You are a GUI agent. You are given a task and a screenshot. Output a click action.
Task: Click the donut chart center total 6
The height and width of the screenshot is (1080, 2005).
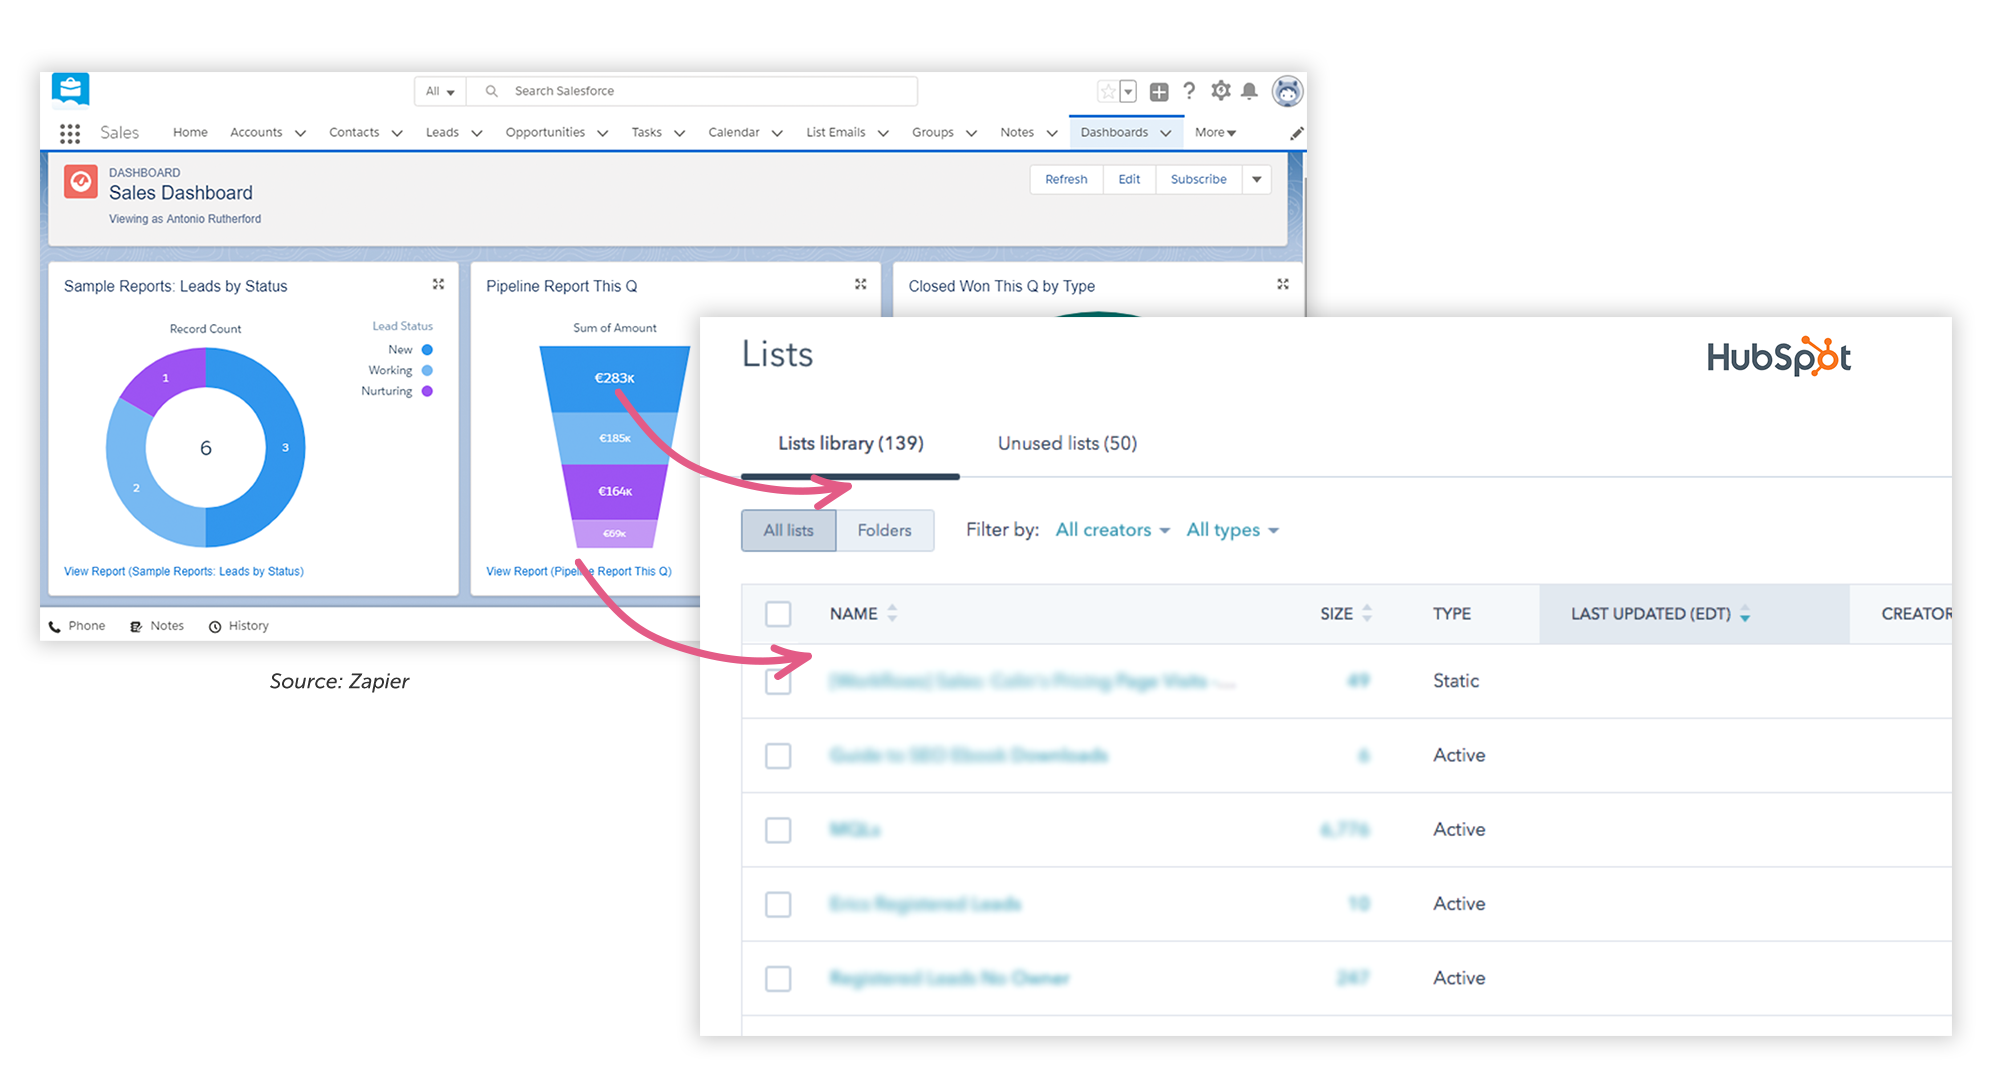(x=206, y=448)
